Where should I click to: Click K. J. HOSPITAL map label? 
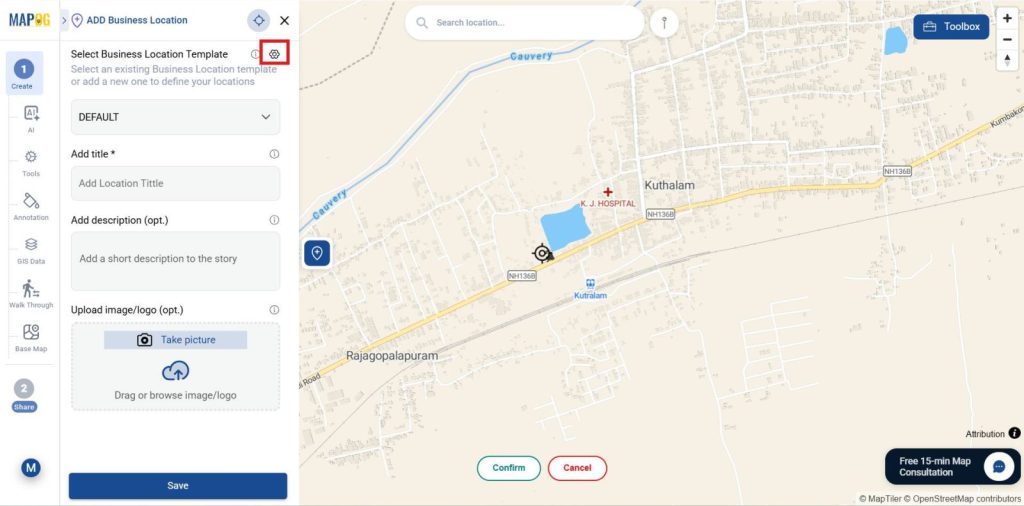tap(608, 204)
